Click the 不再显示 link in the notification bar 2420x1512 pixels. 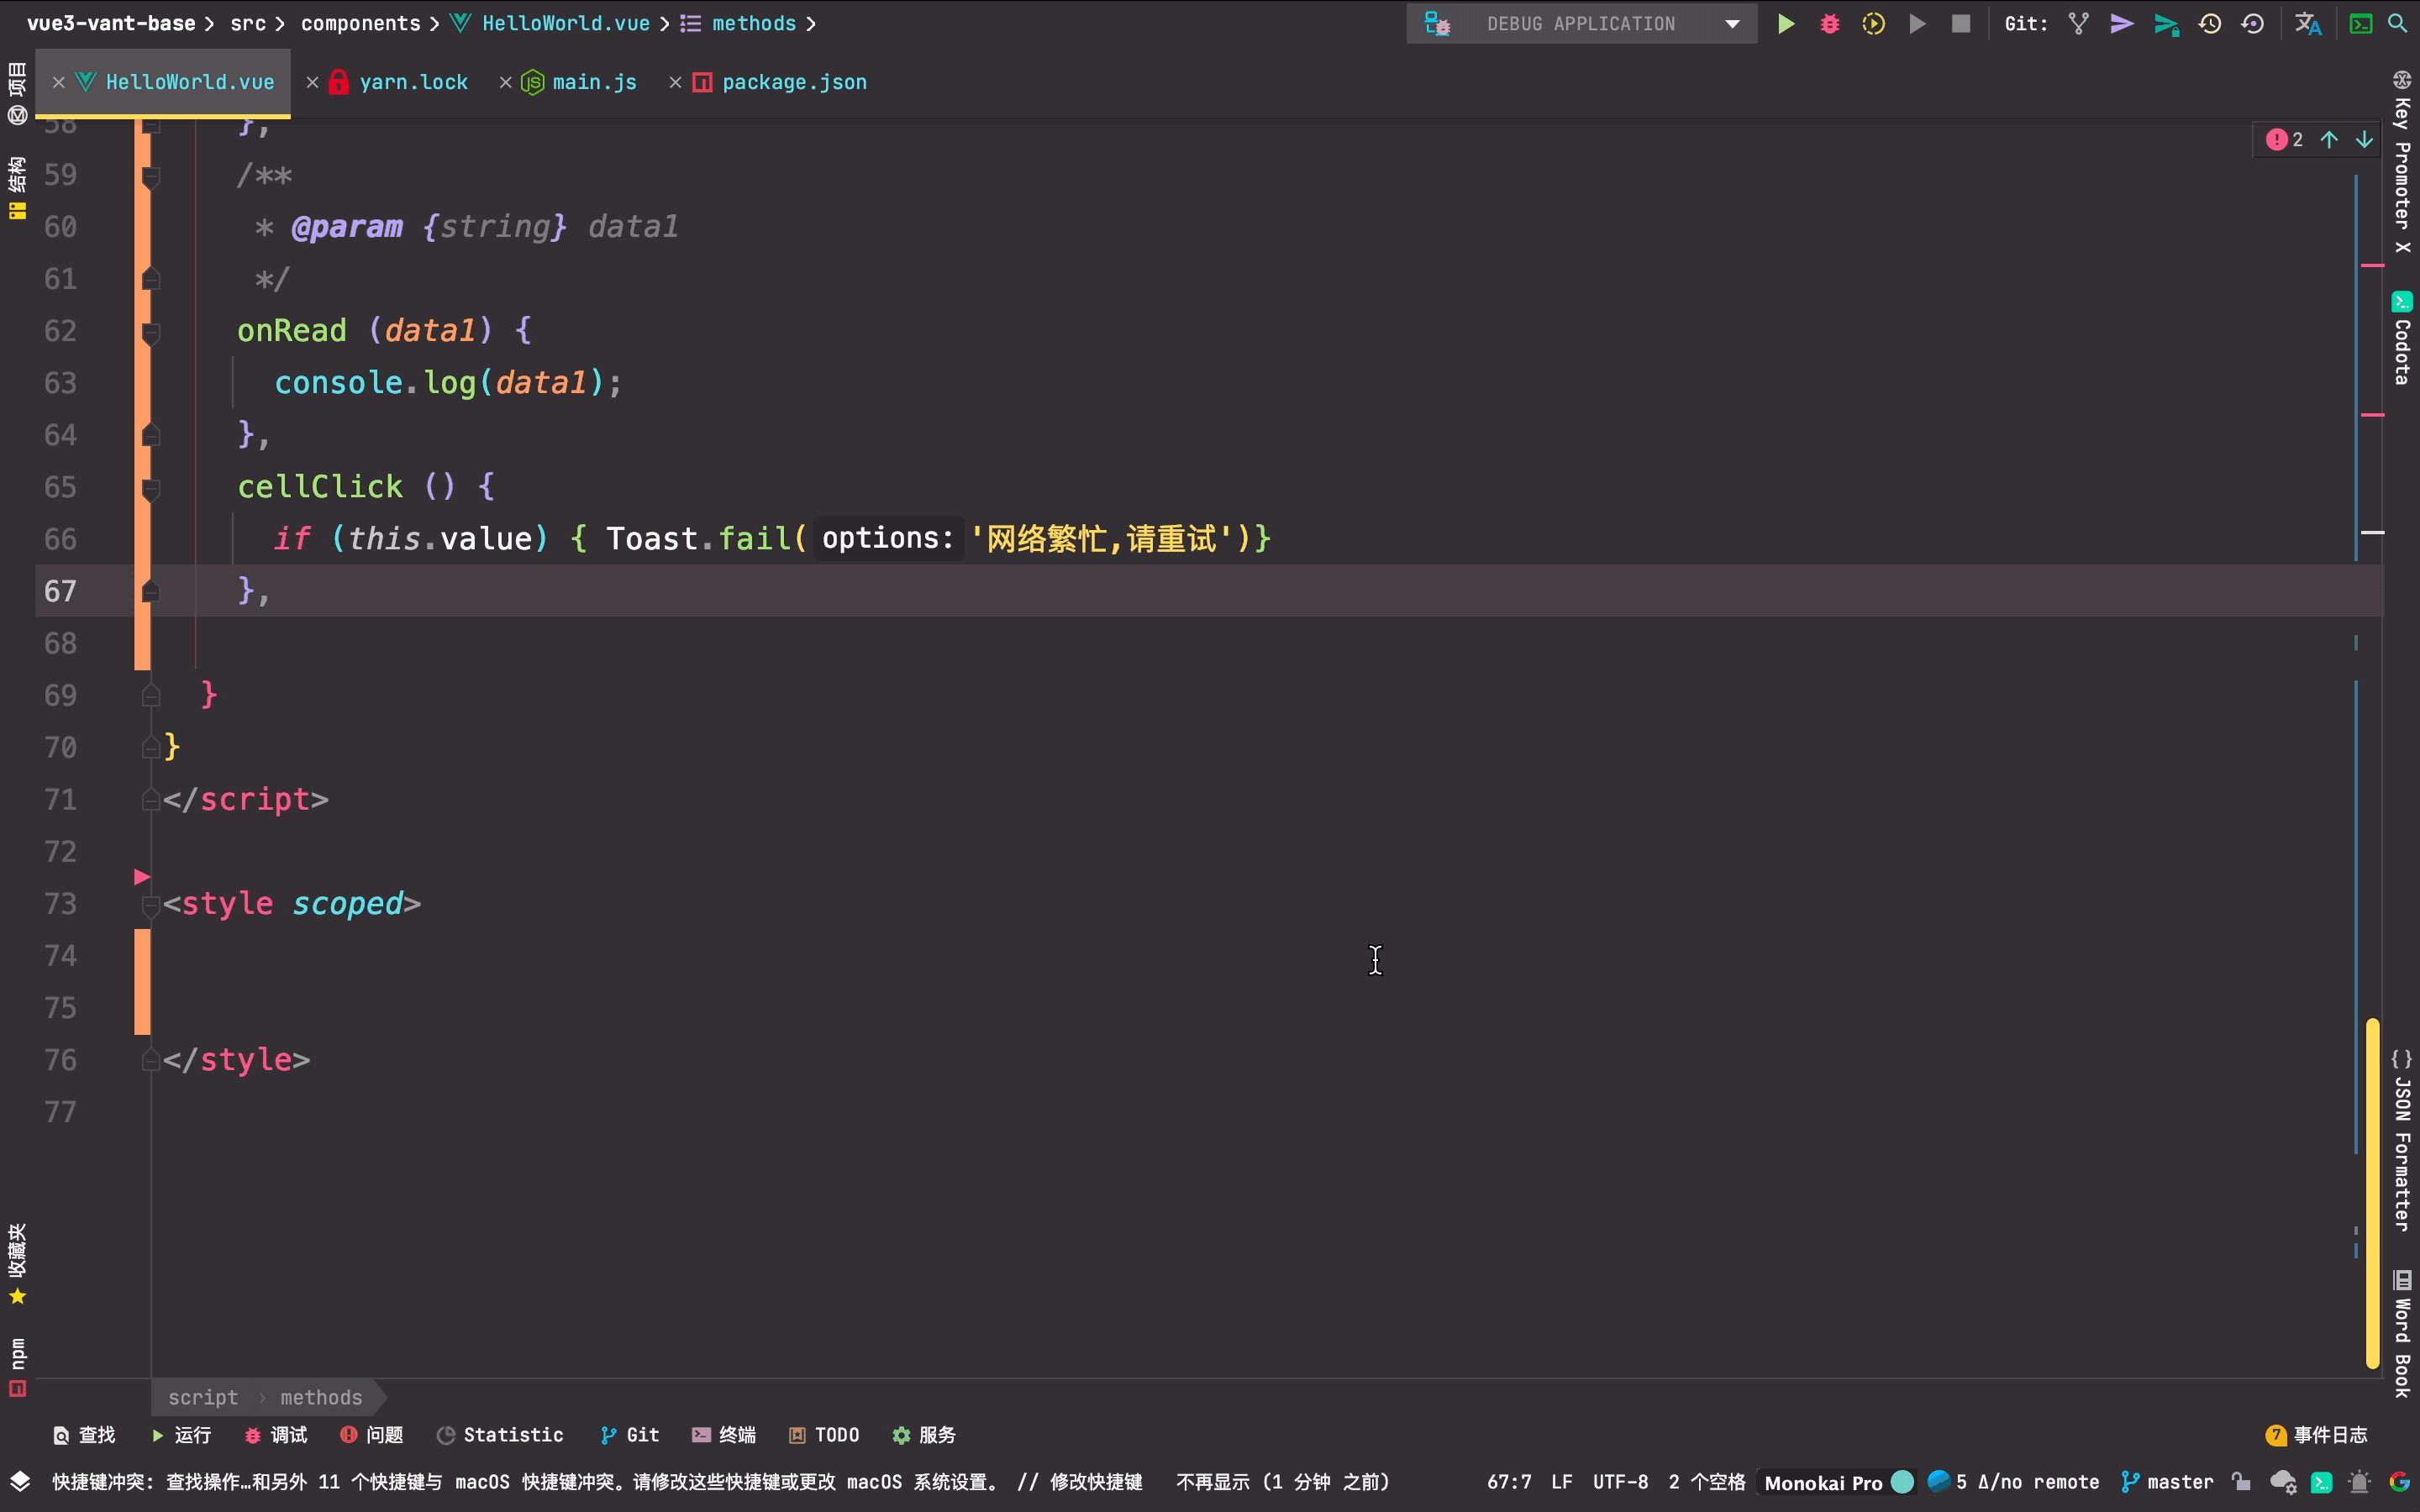(x=1212, y=1482)
